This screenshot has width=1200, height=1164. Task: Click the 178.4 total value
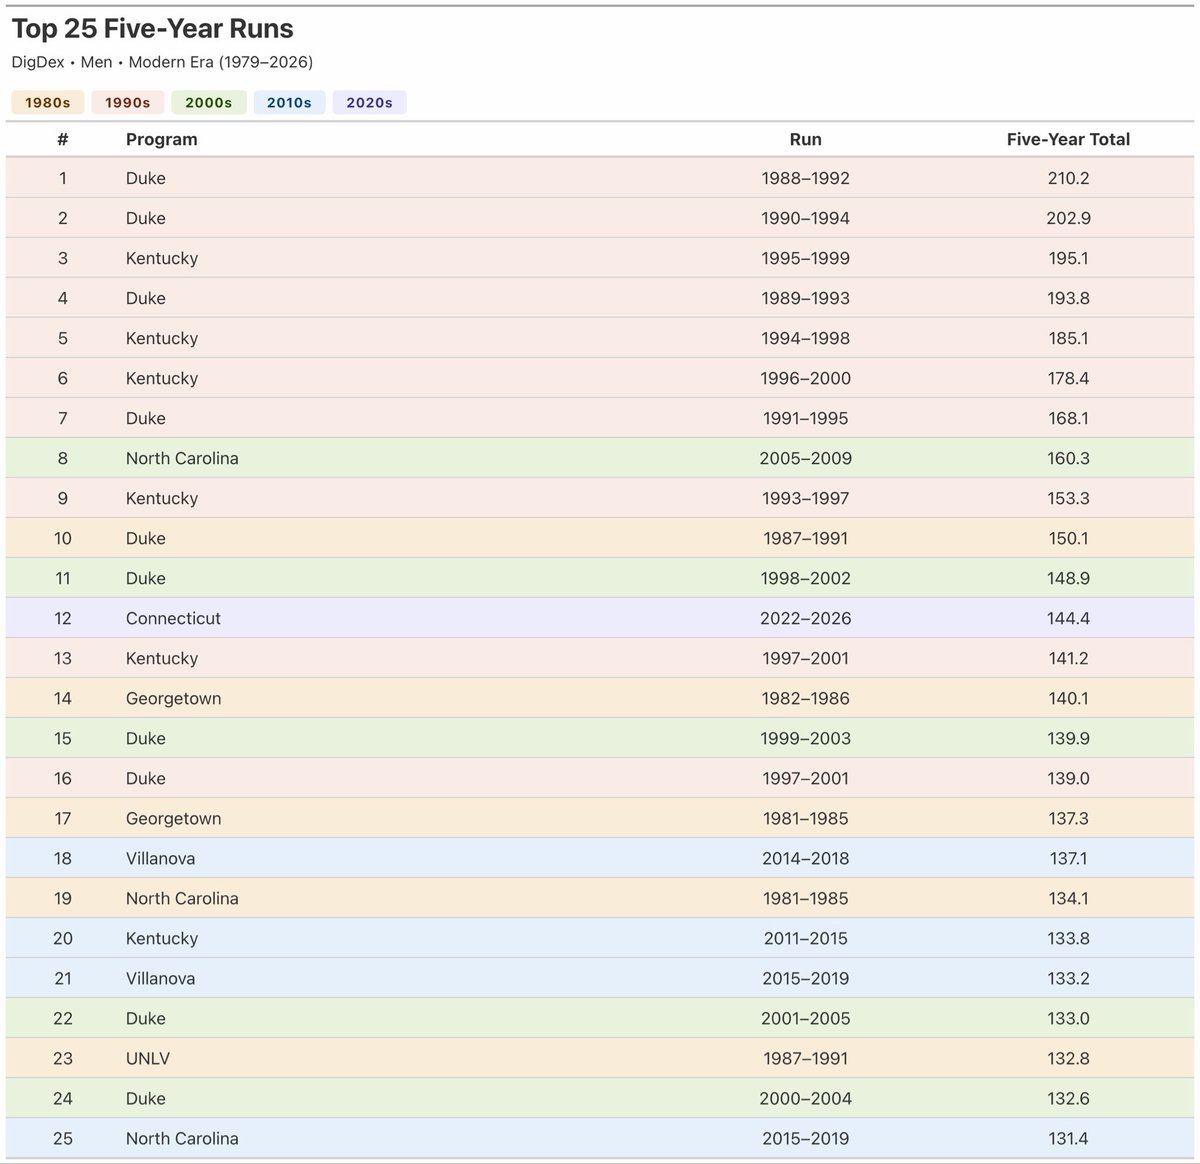pyautogui.click(x=1068, y=378)
